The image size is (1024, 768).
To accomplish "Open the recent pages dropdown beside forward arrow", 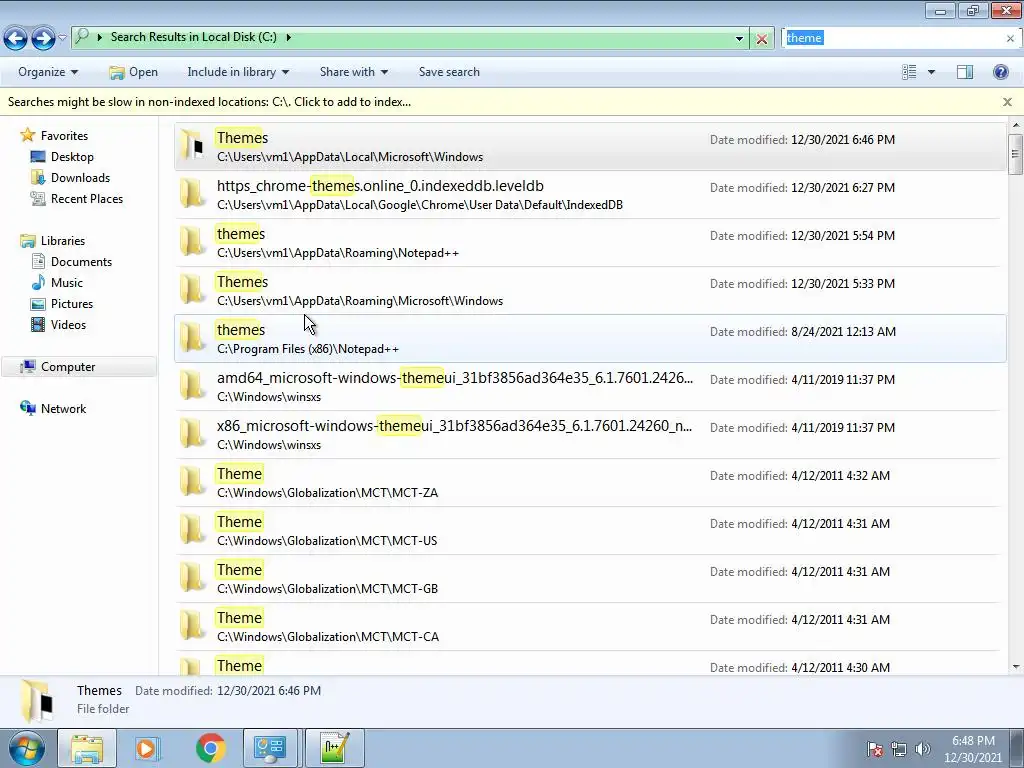I will tap(63, 38).
